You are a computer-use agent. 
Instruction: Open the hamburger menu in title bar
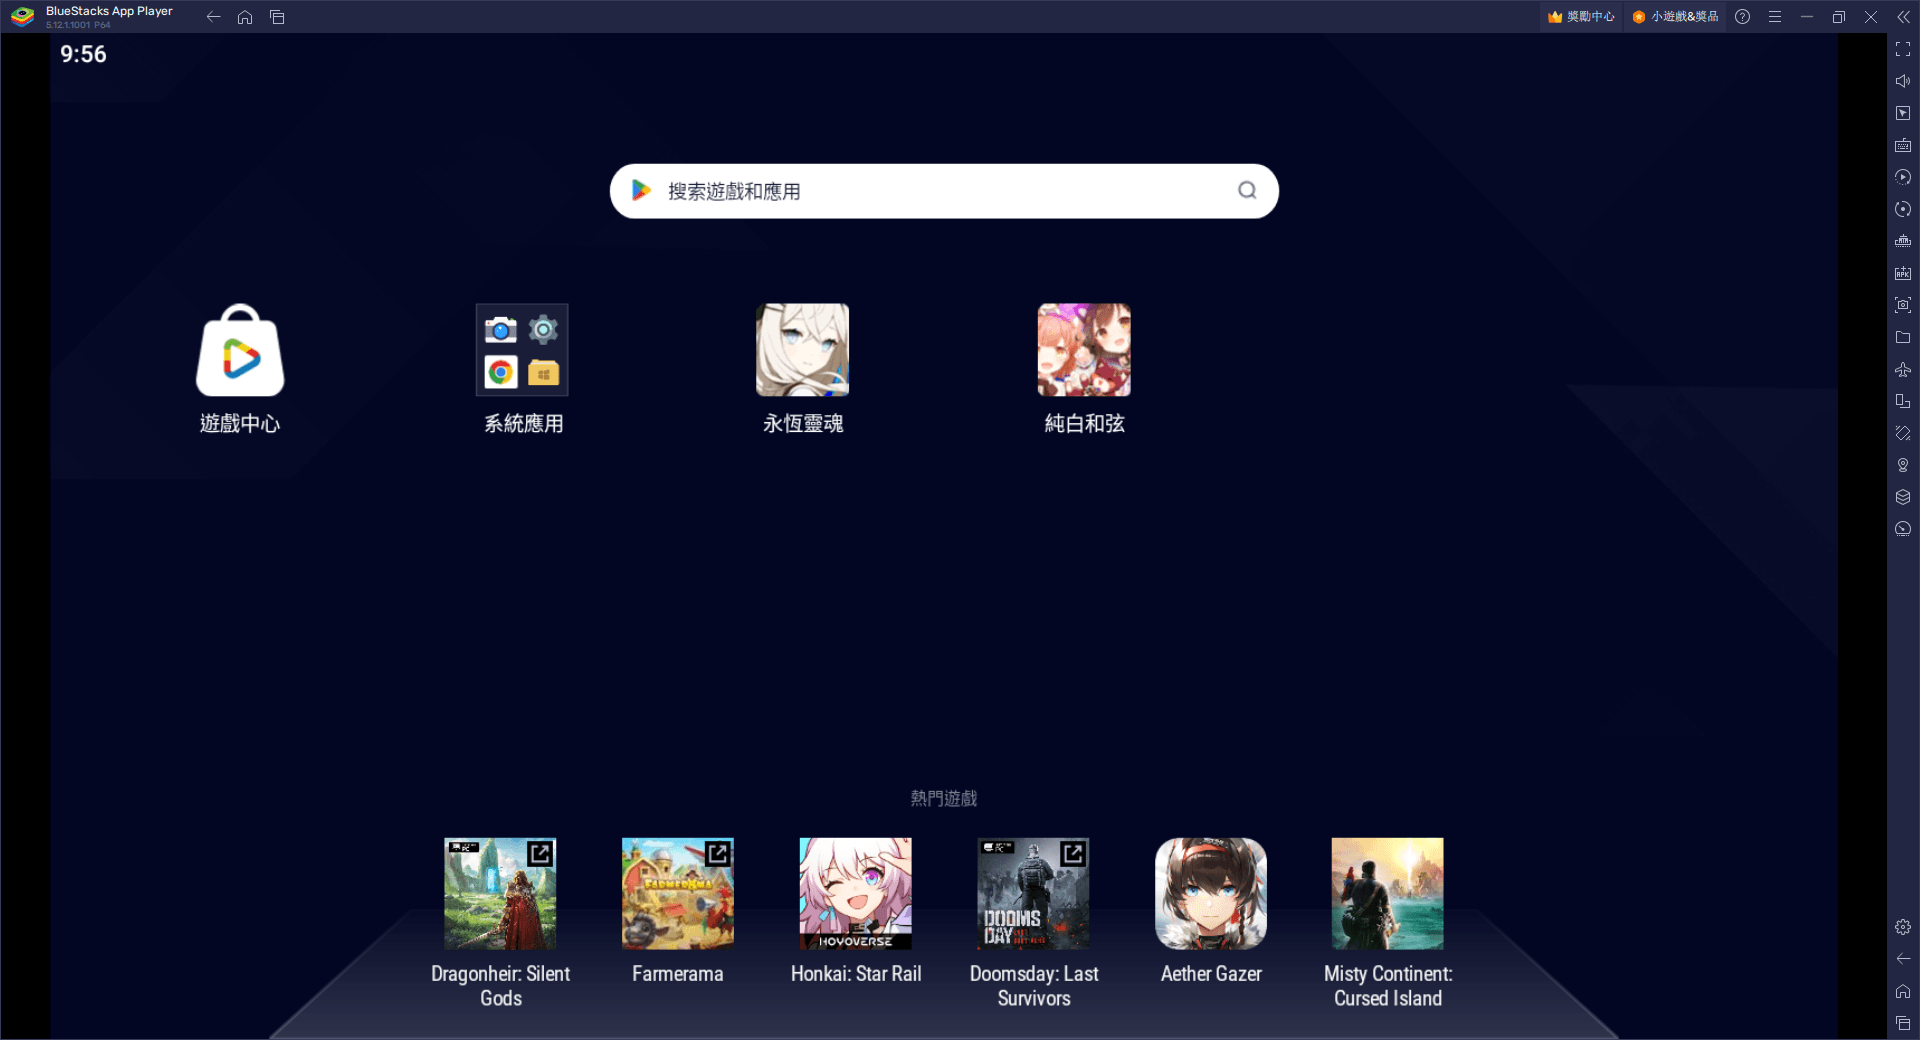click(x=1775, y=17)
